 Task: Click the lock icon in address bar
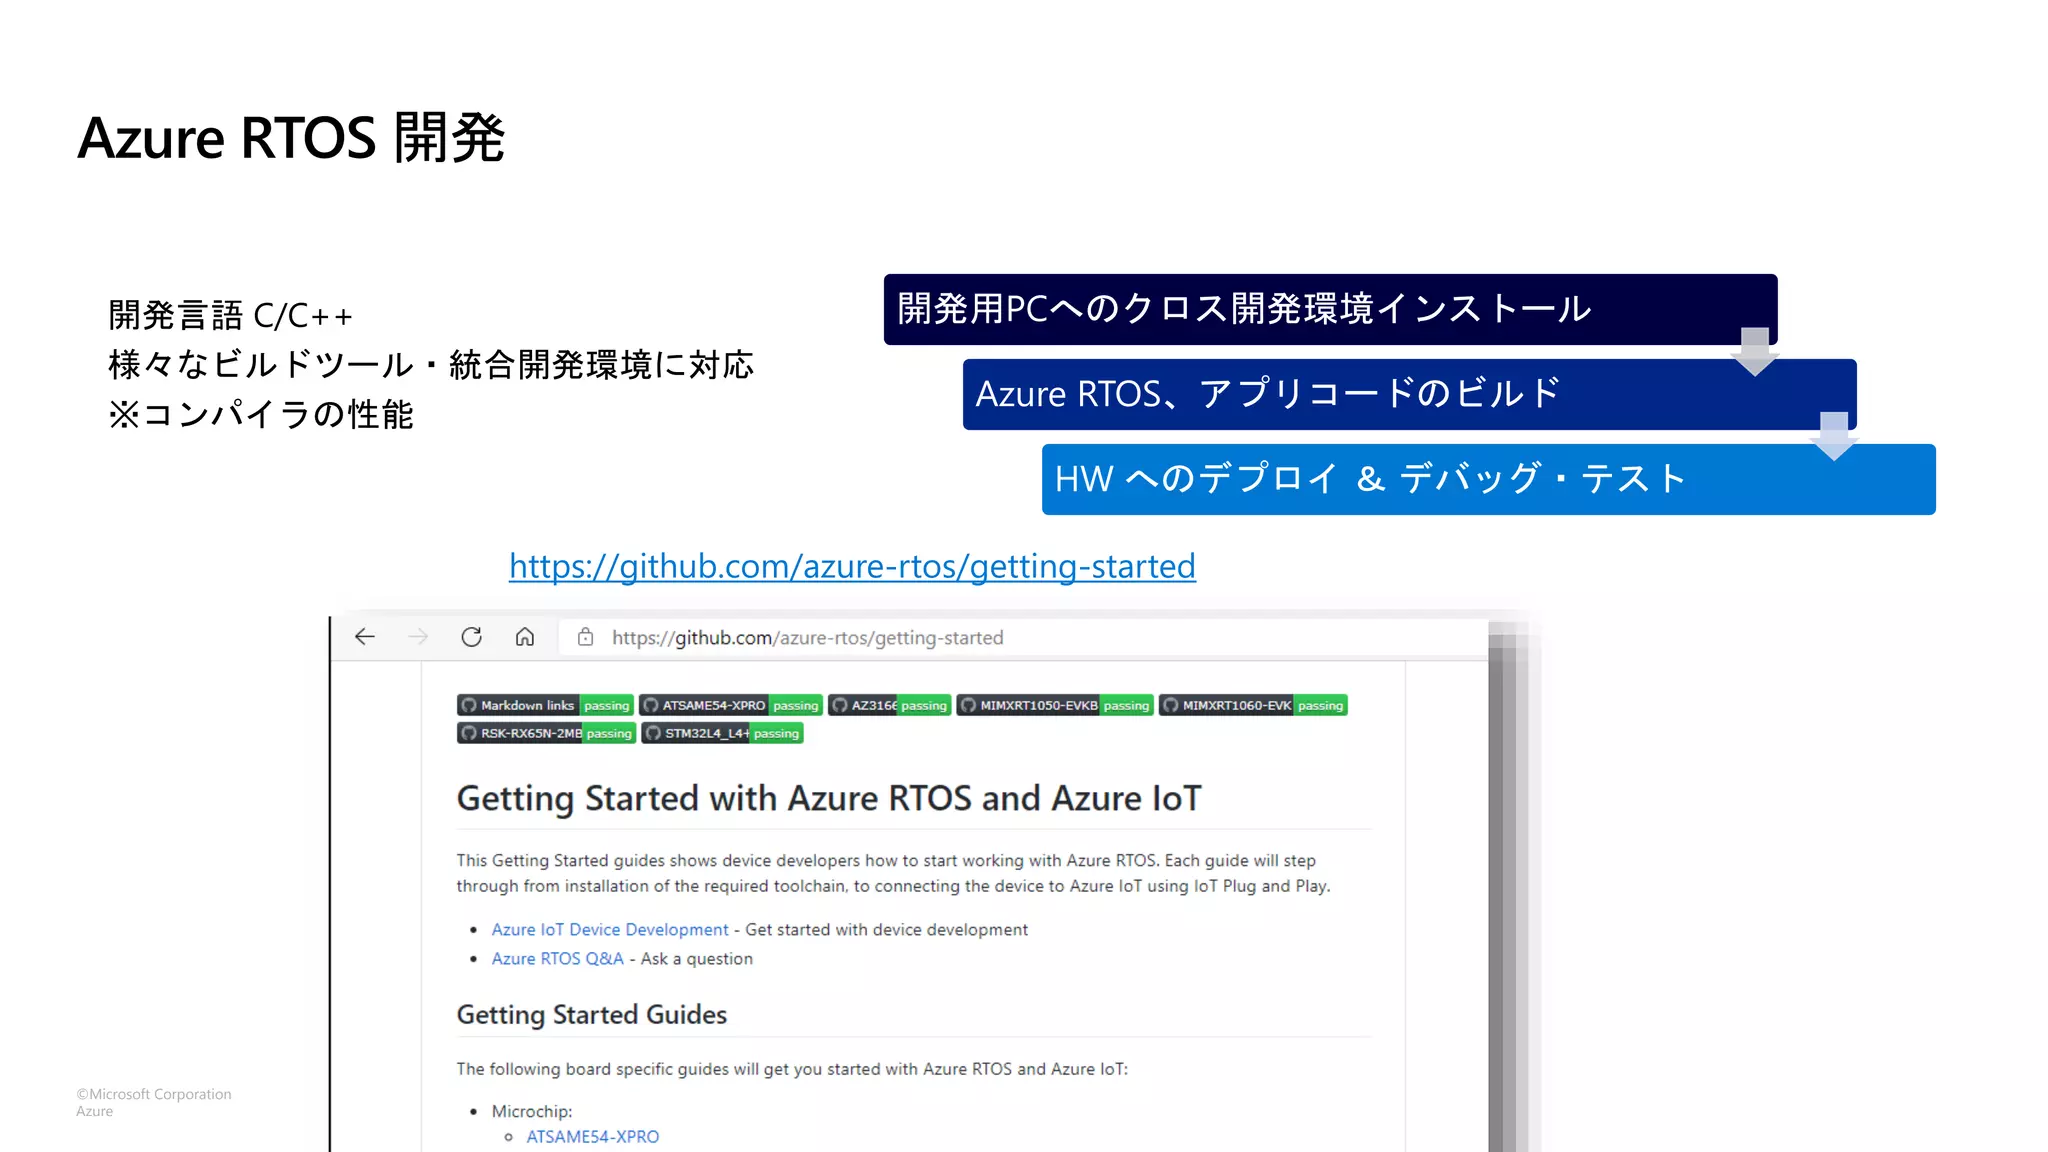[x=586, y=637]
